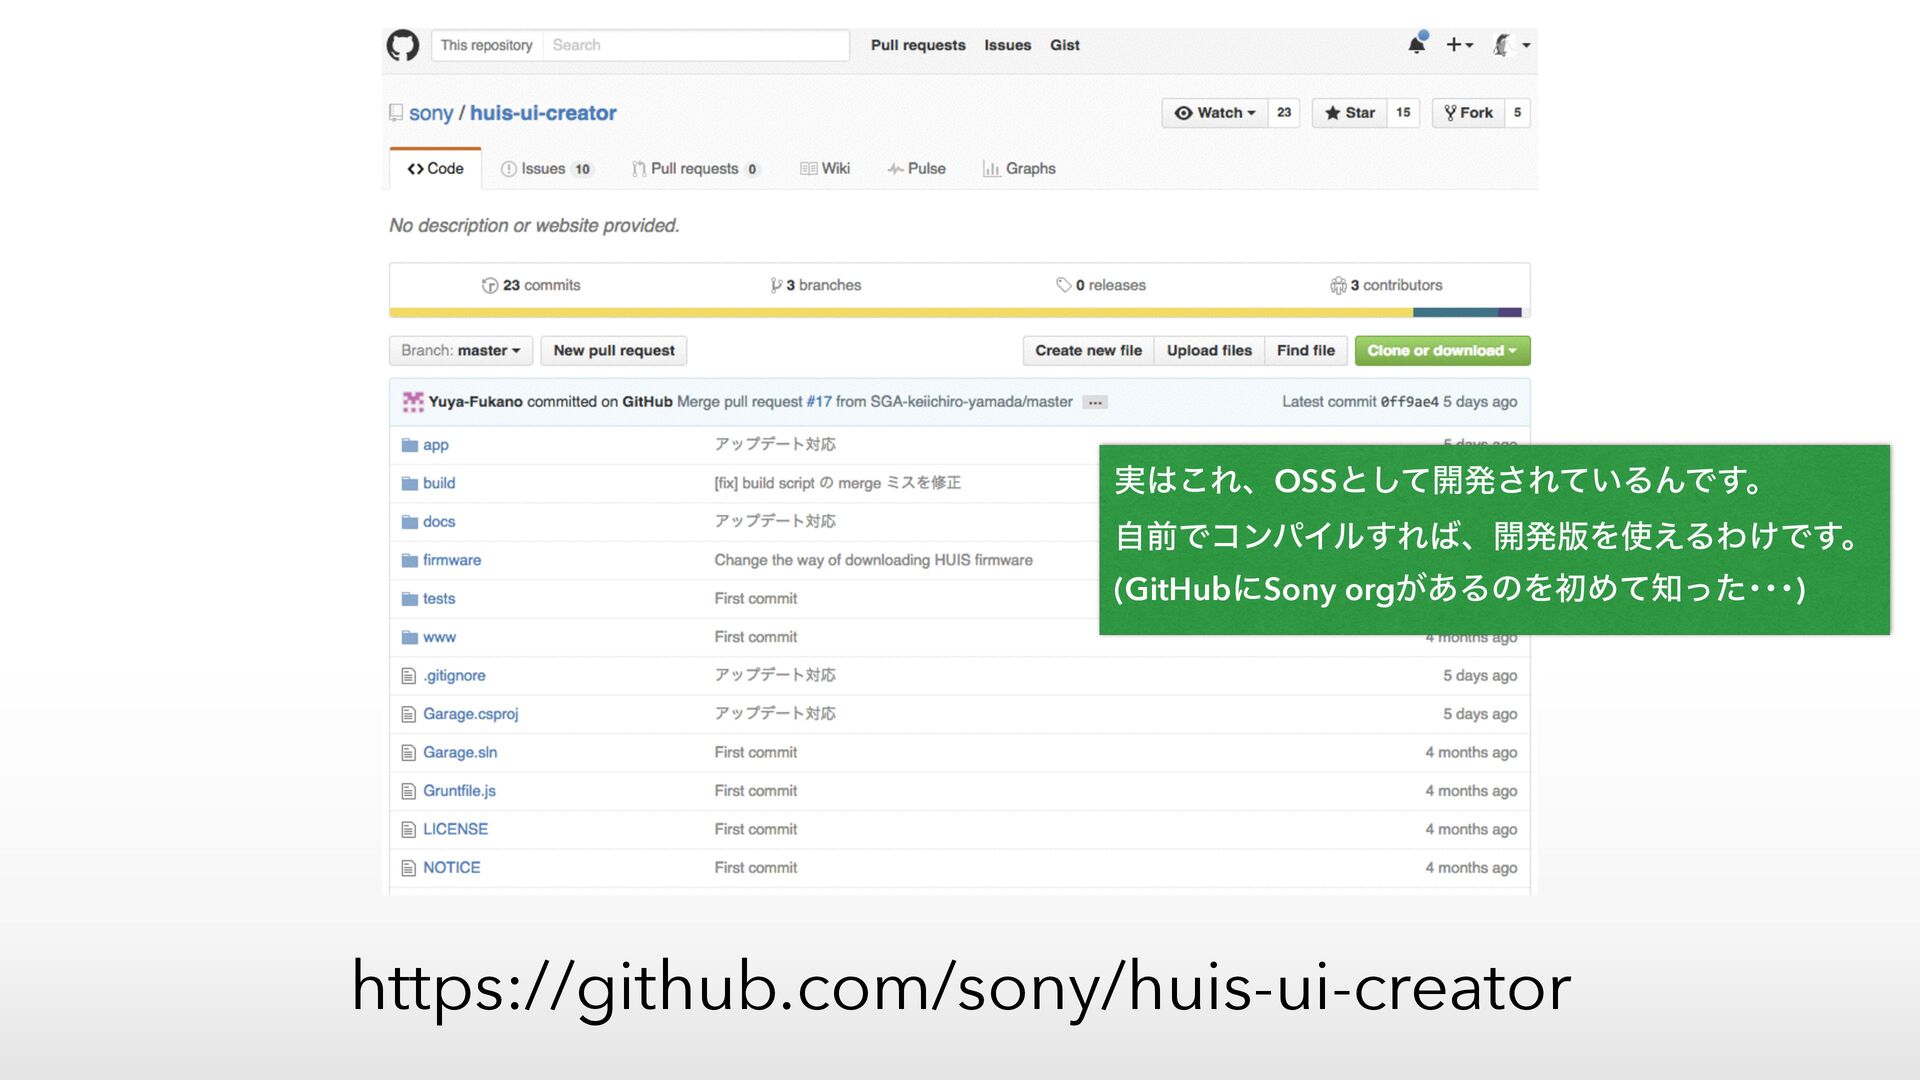Click the yellow language color bar
This screenshot has height=1080, width=1920.
(900, 313)
